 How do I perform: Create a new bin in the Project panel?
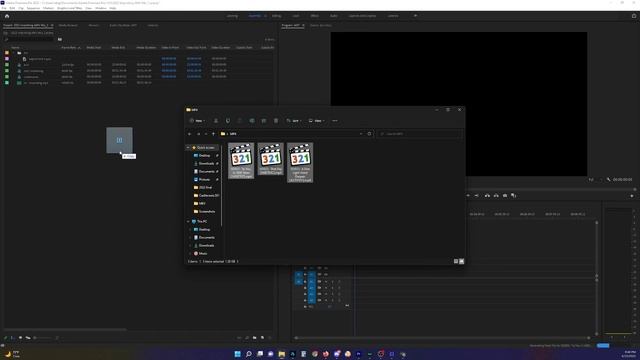(255, 338)
